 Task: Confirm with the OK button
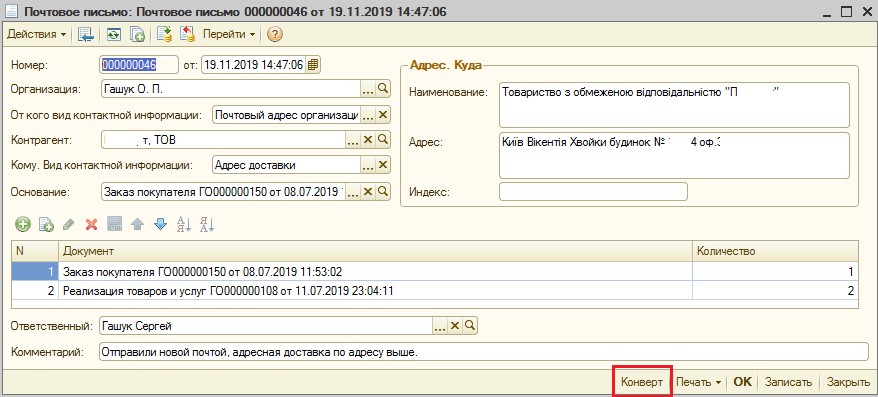pyautogui.click(x=742, y=382)
